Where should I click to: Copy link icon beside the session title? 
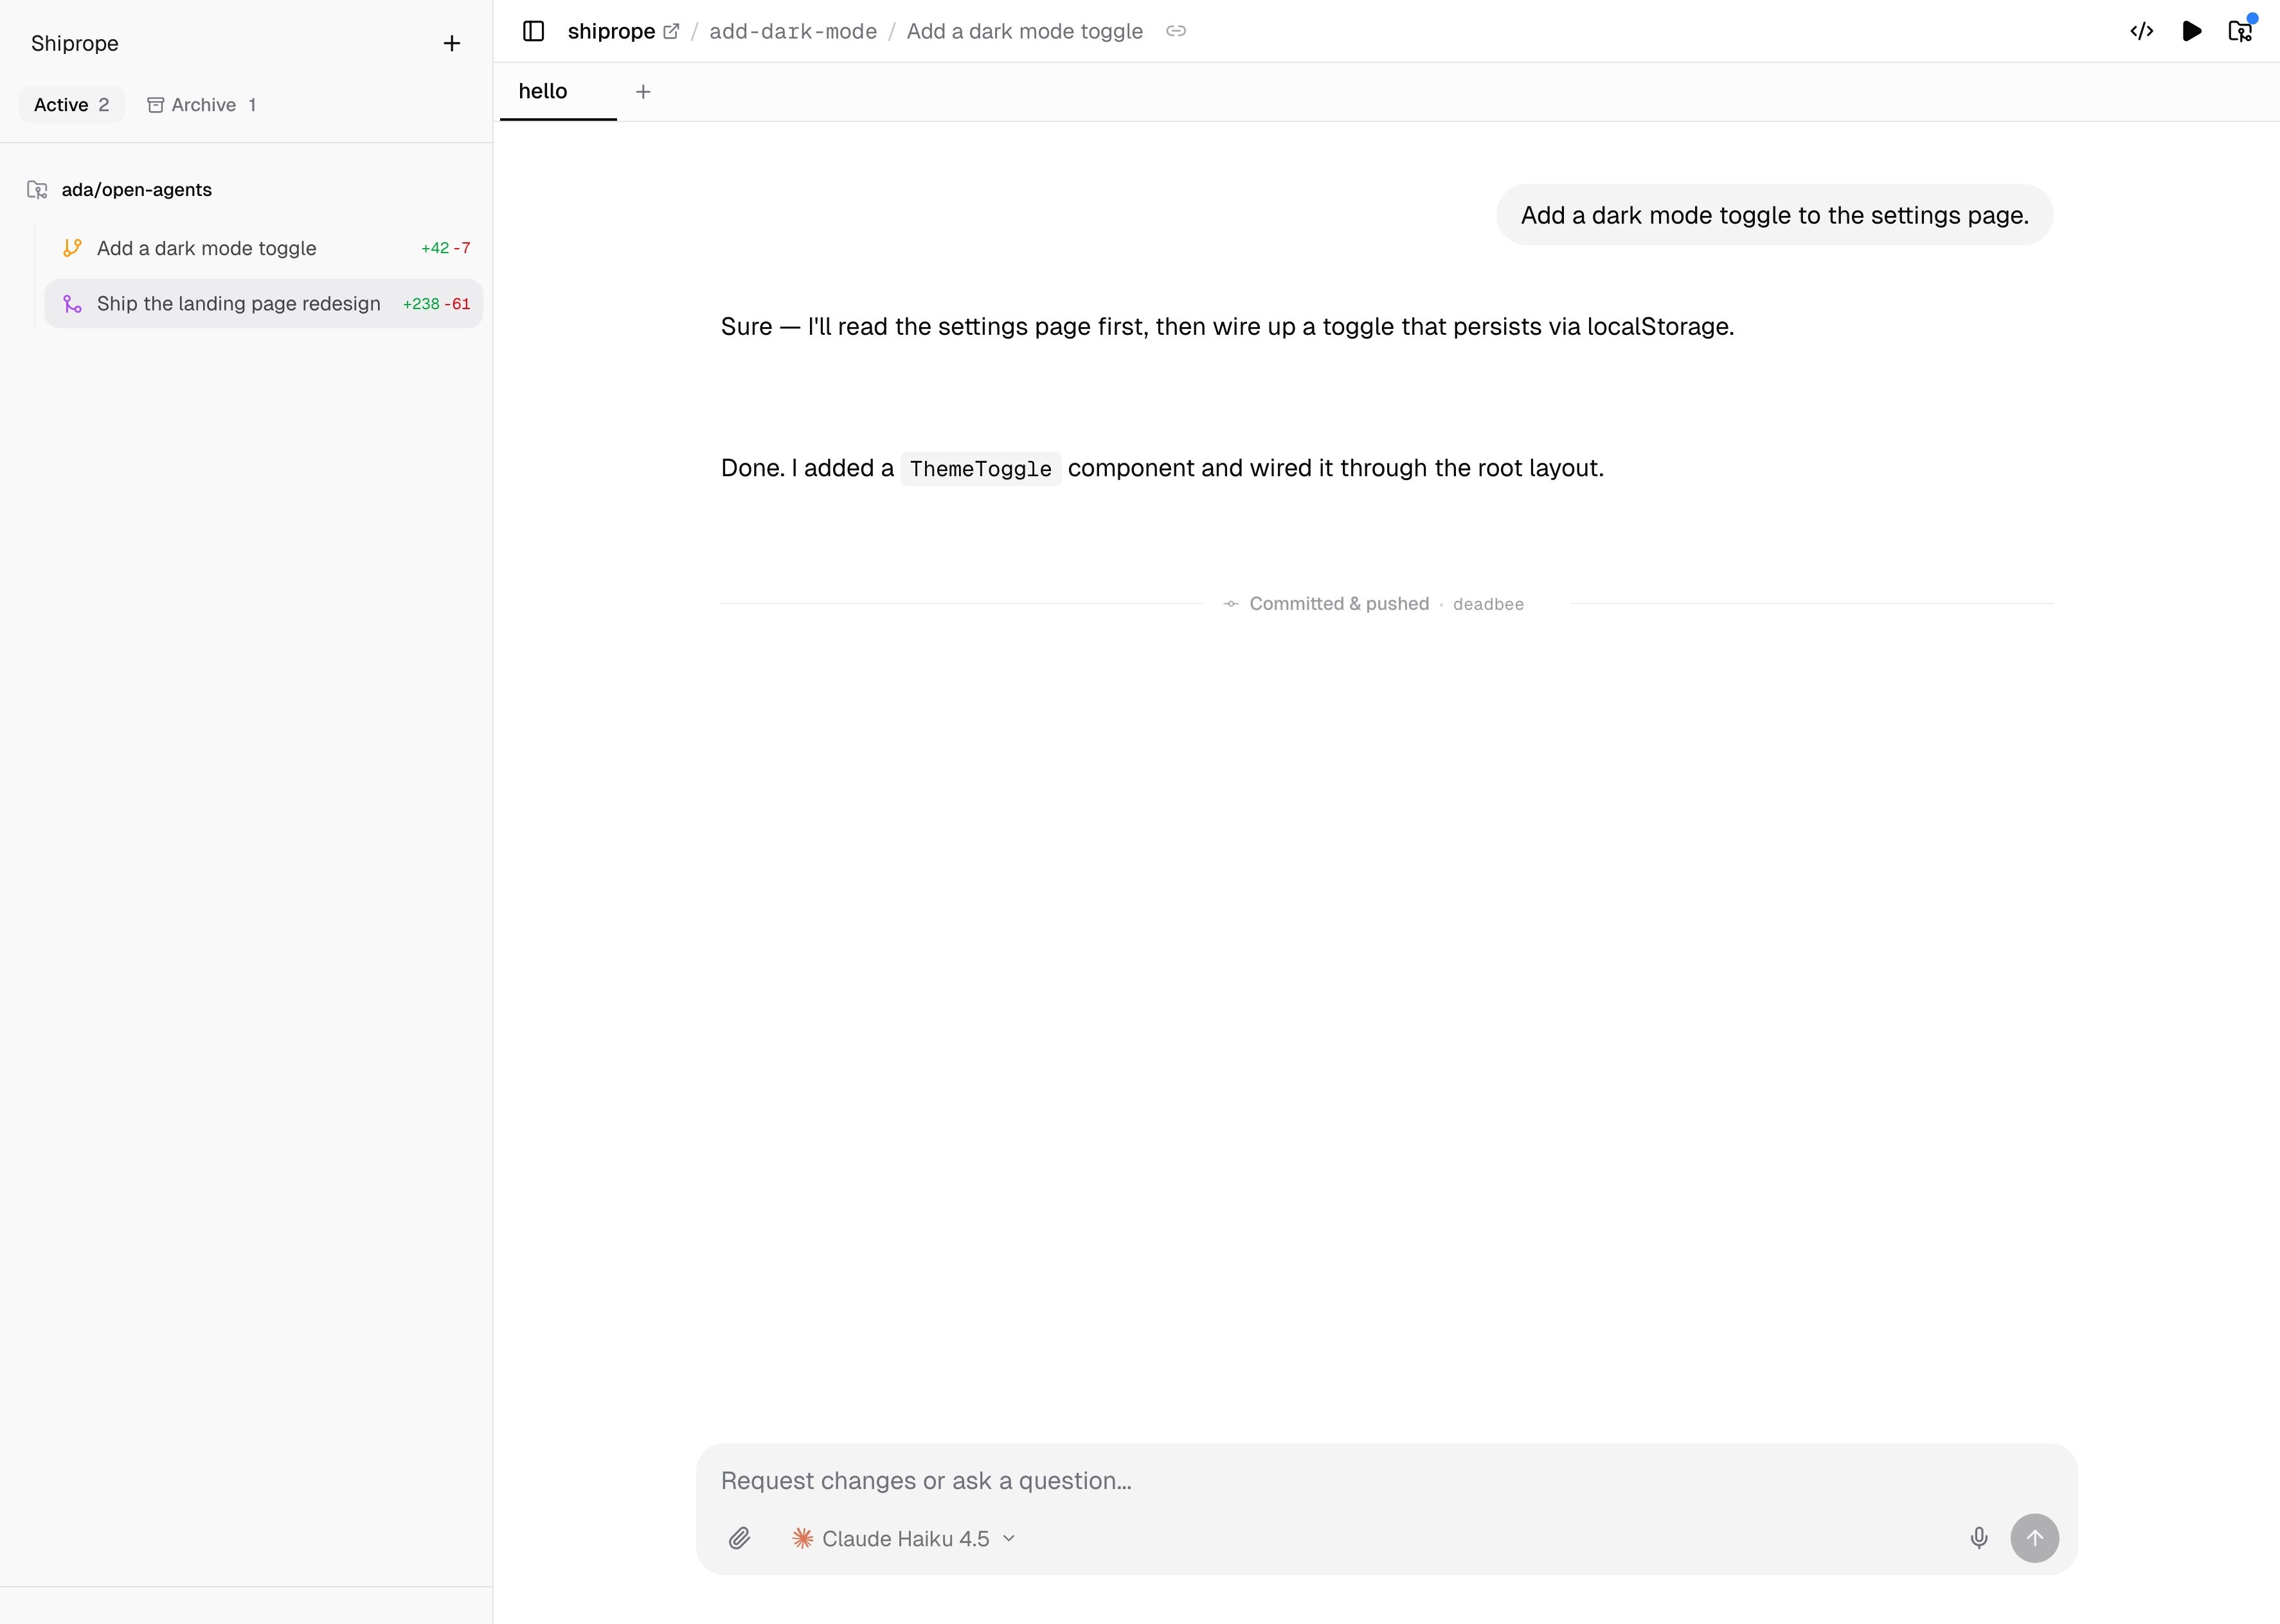(x=1176, y=31)
